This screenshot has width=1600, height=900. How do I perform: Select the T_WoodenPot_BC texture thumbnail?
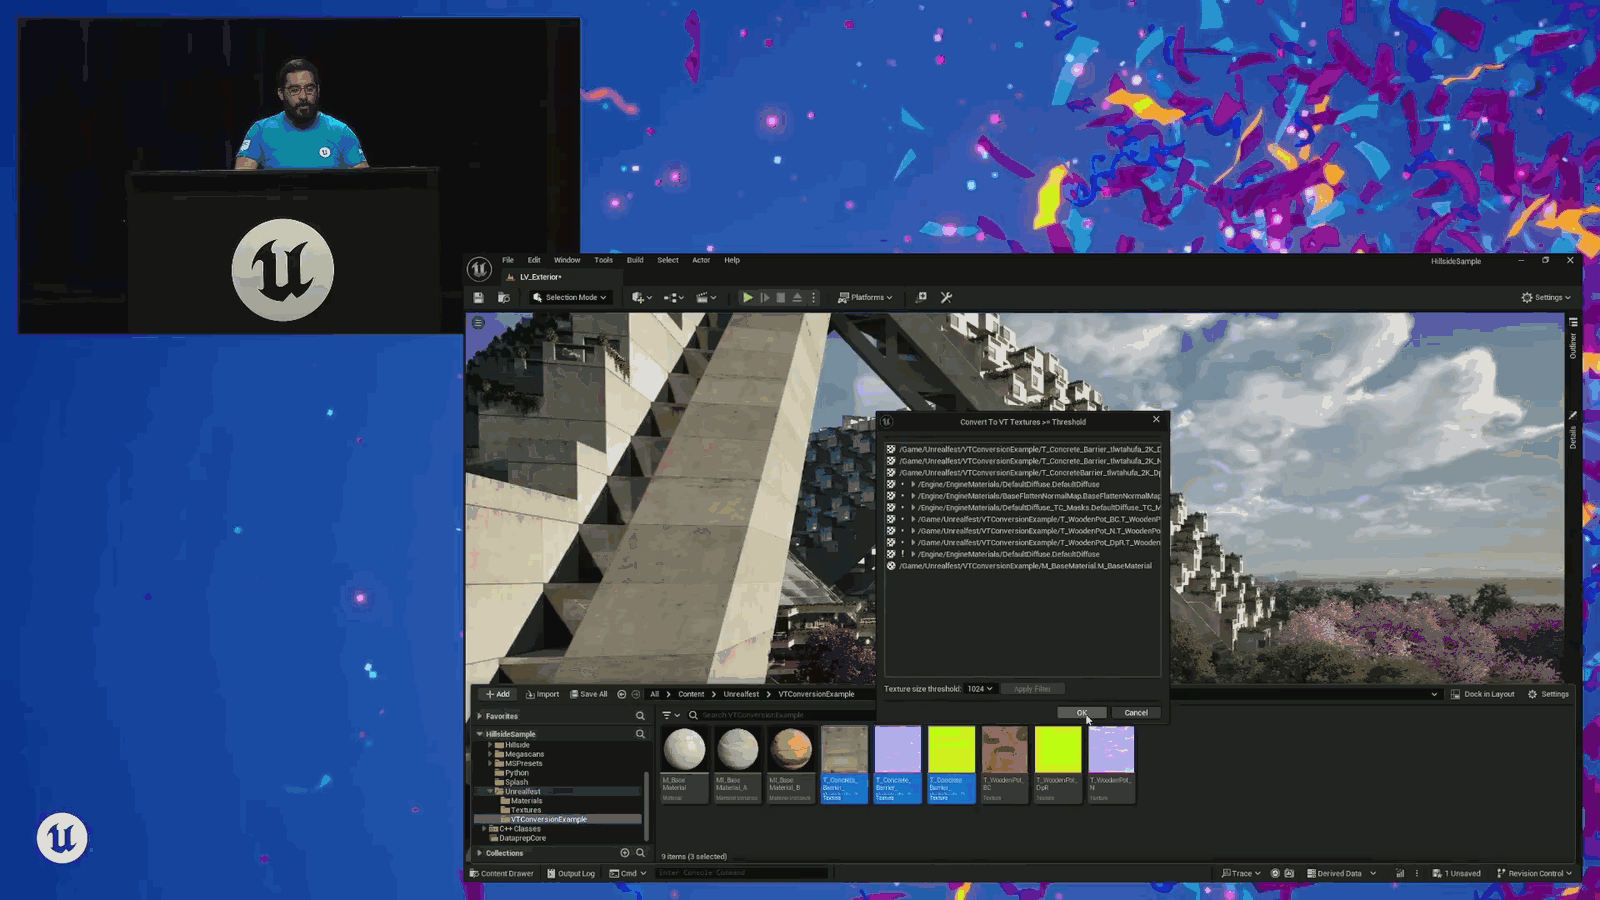click(1005, 763)
